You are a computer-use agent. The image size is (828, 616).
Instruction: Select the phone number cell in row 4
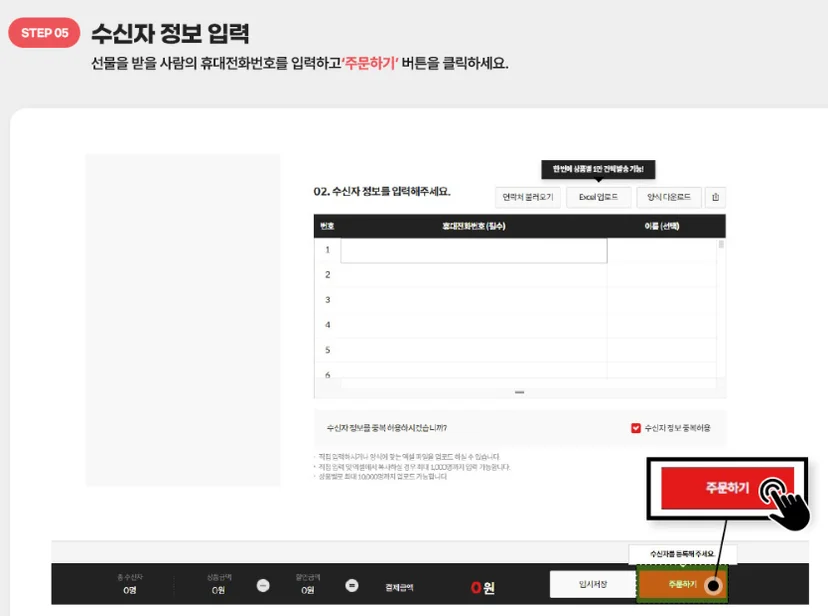tap(474, 325)
